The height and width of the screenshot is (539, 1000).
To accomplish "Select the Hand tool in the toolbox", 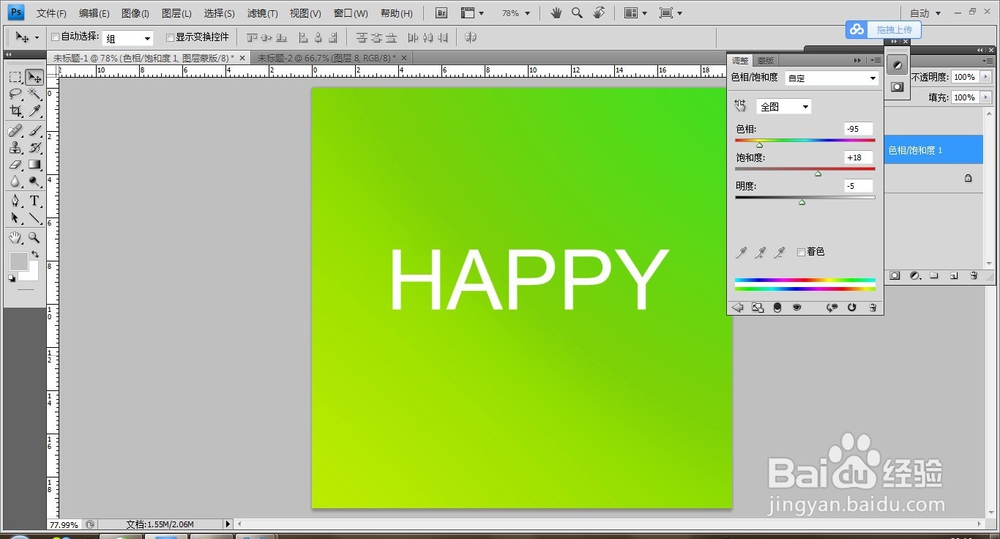I will pyautogui.click(x=15, y=238).
